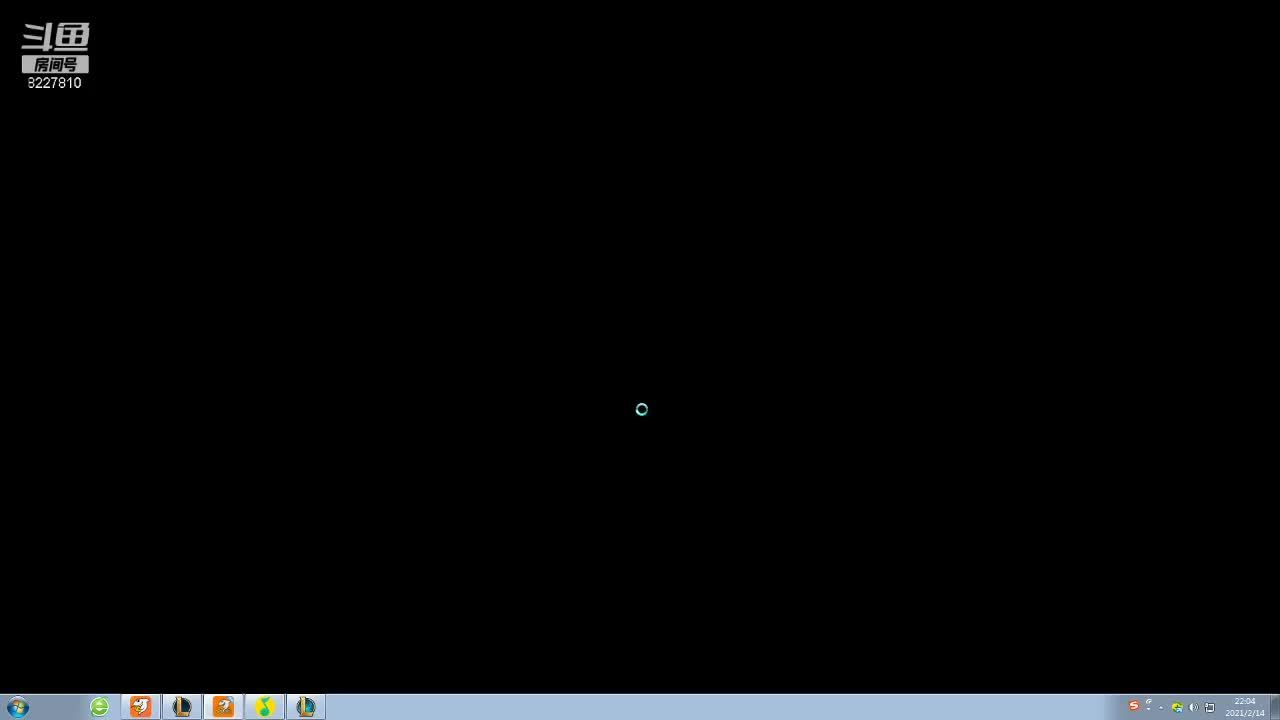Click the room number 8227810
The image size is (1280, 720).
[55, 83]
